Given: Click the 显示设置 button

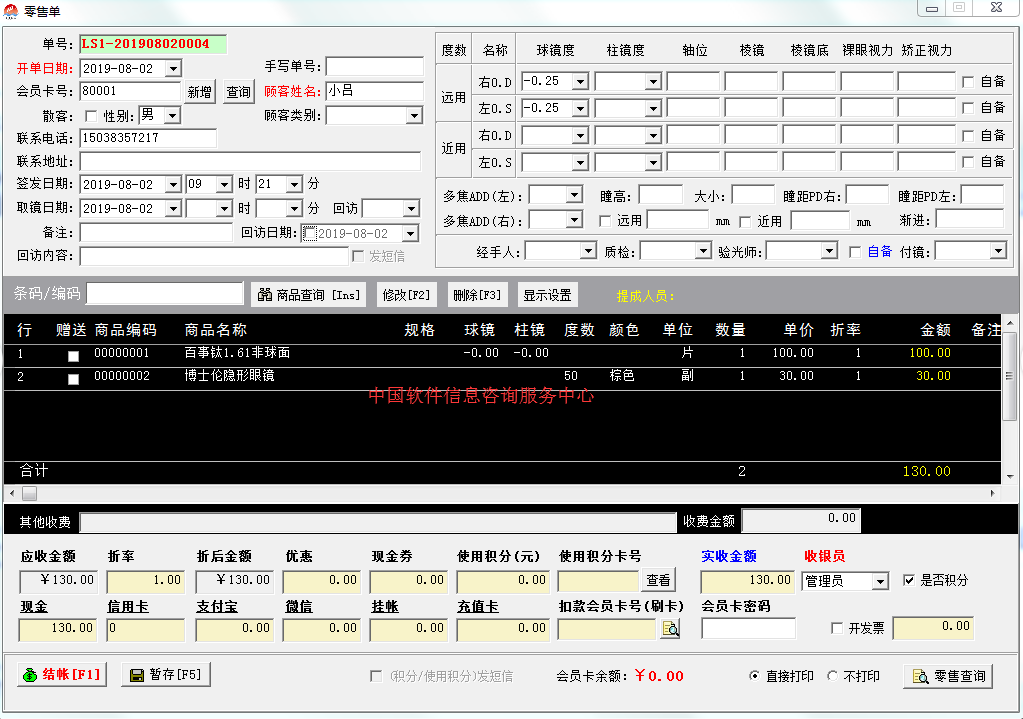Looking at the screenshot, I should click(x=547, y=295).
